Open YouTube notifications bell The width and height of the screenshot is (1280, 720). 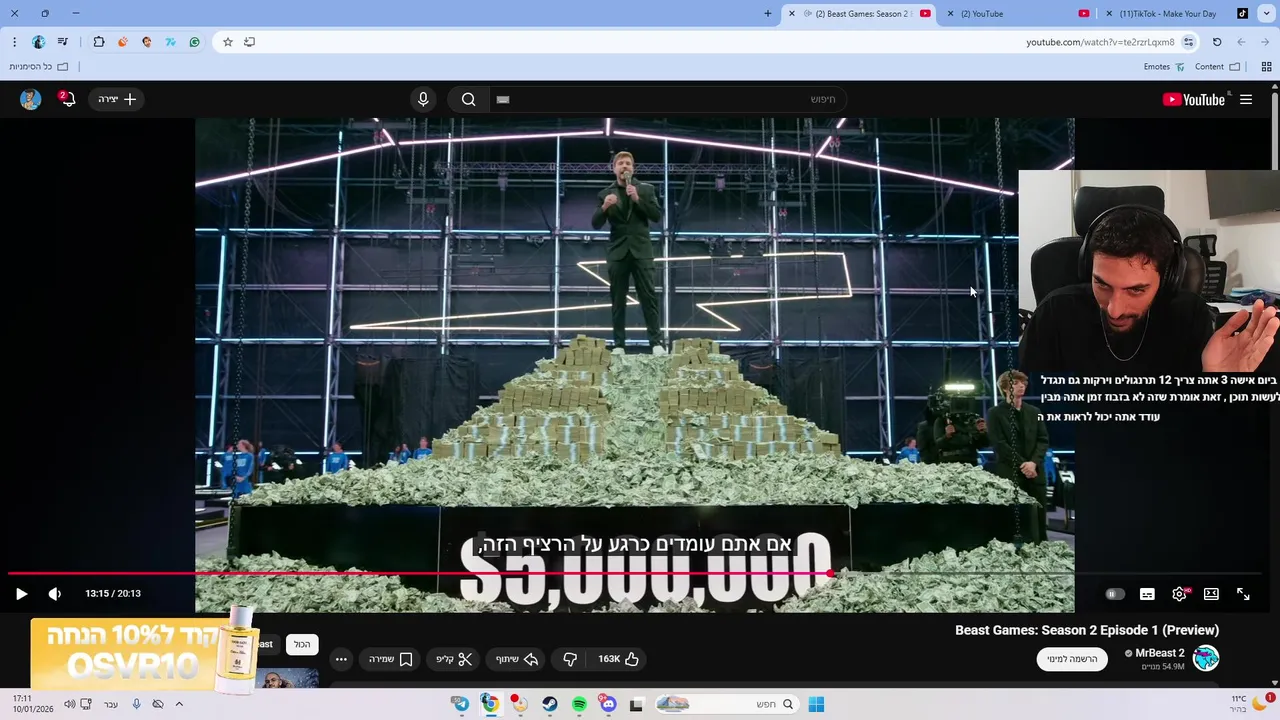(67, 99)
